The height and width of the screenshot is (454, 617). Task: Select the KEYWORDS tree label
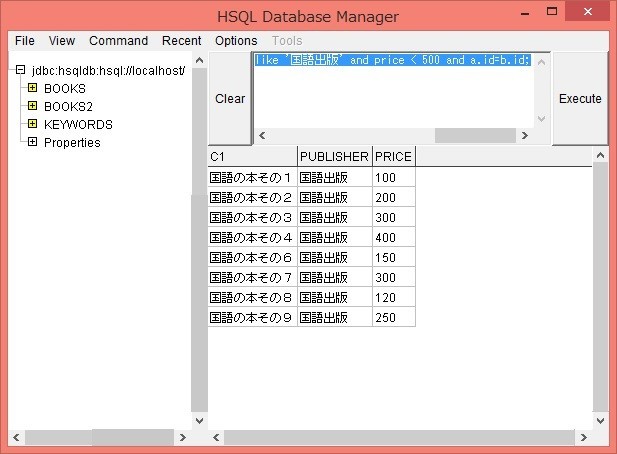point(78,125)
